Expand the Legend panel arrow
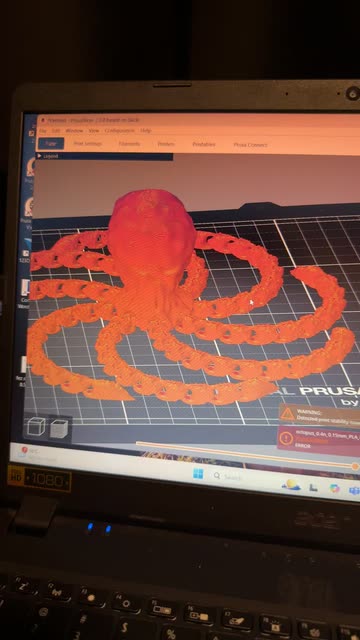Image resolution: width=360 pixels, height=640 pixels. [x=39, y=156]
